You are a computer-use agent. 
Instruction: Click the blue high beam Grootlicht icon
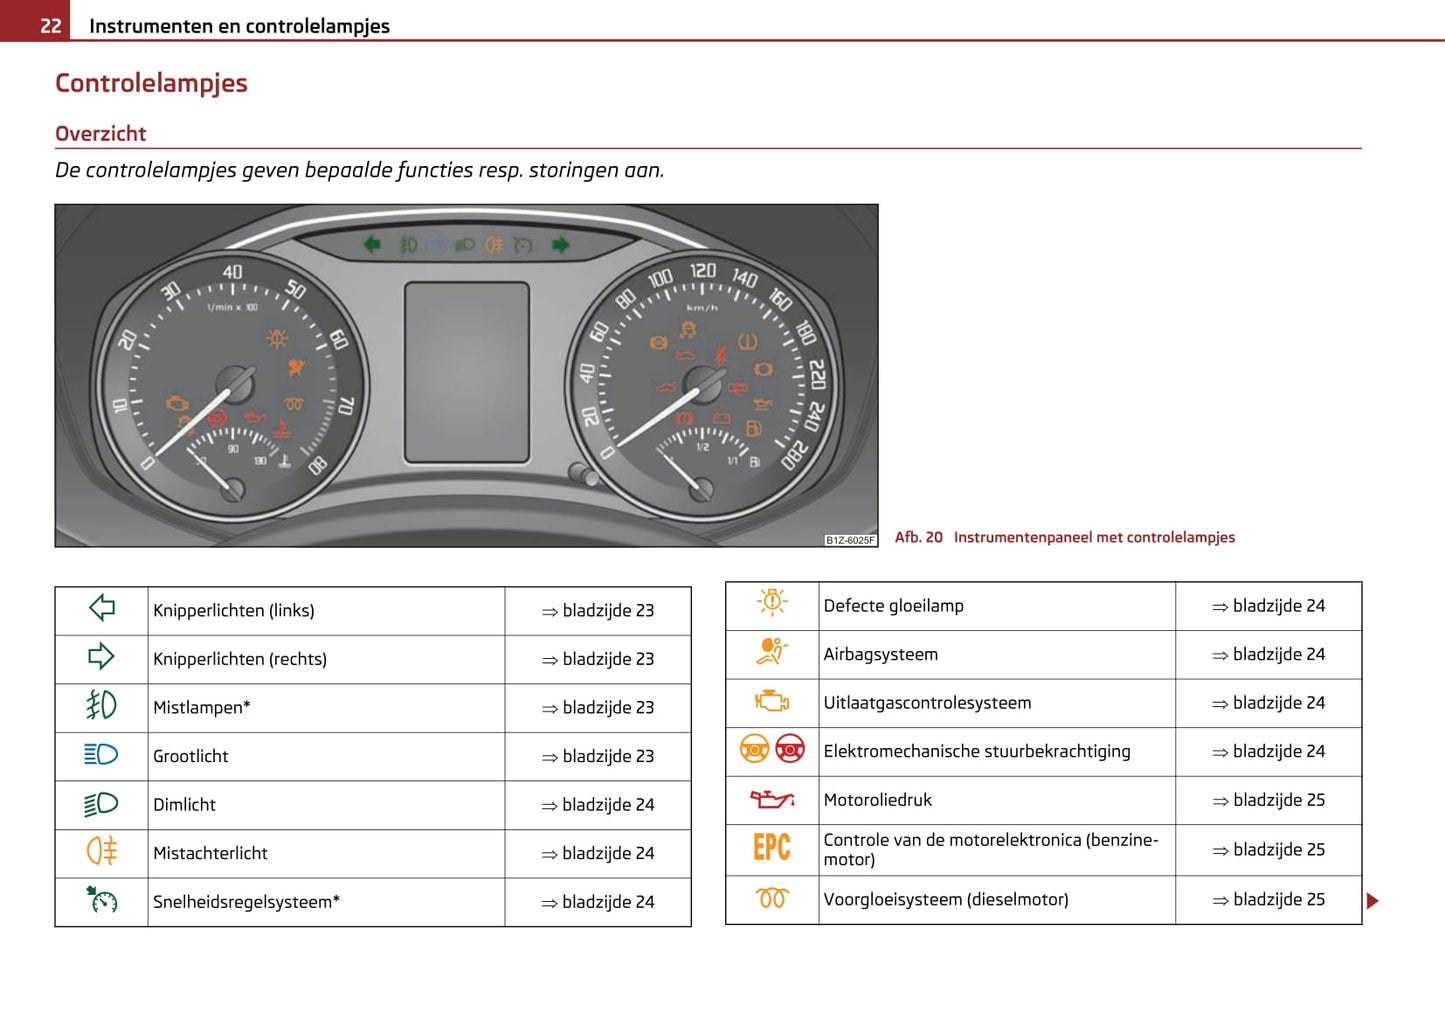tap(102, 755)
